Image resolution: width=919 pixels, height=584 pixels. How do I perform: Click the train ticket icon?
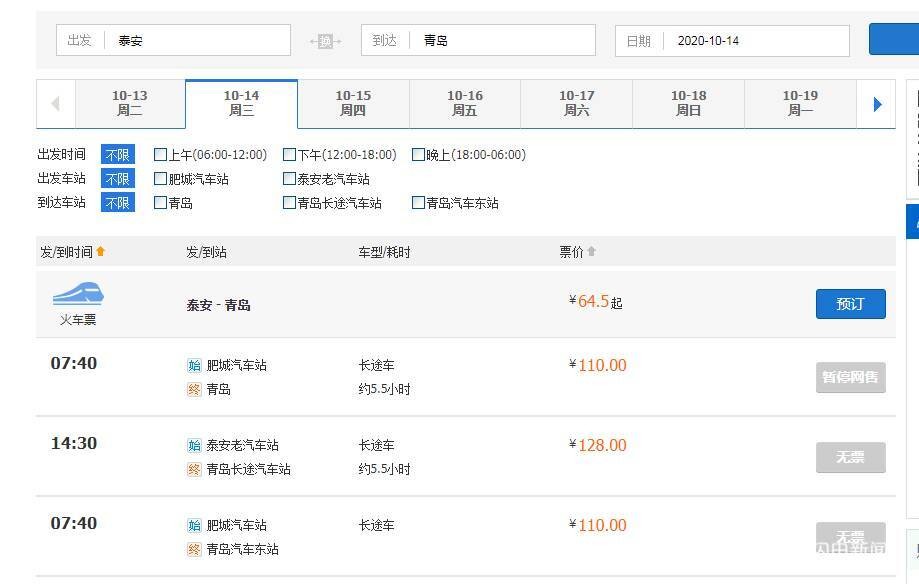[x=78, y=294]
